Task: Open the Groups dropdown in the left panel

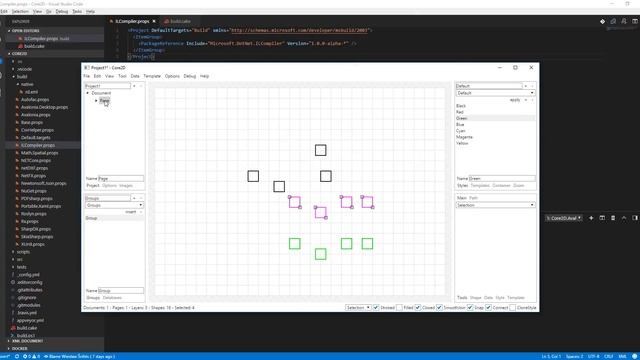Action: 114,205
